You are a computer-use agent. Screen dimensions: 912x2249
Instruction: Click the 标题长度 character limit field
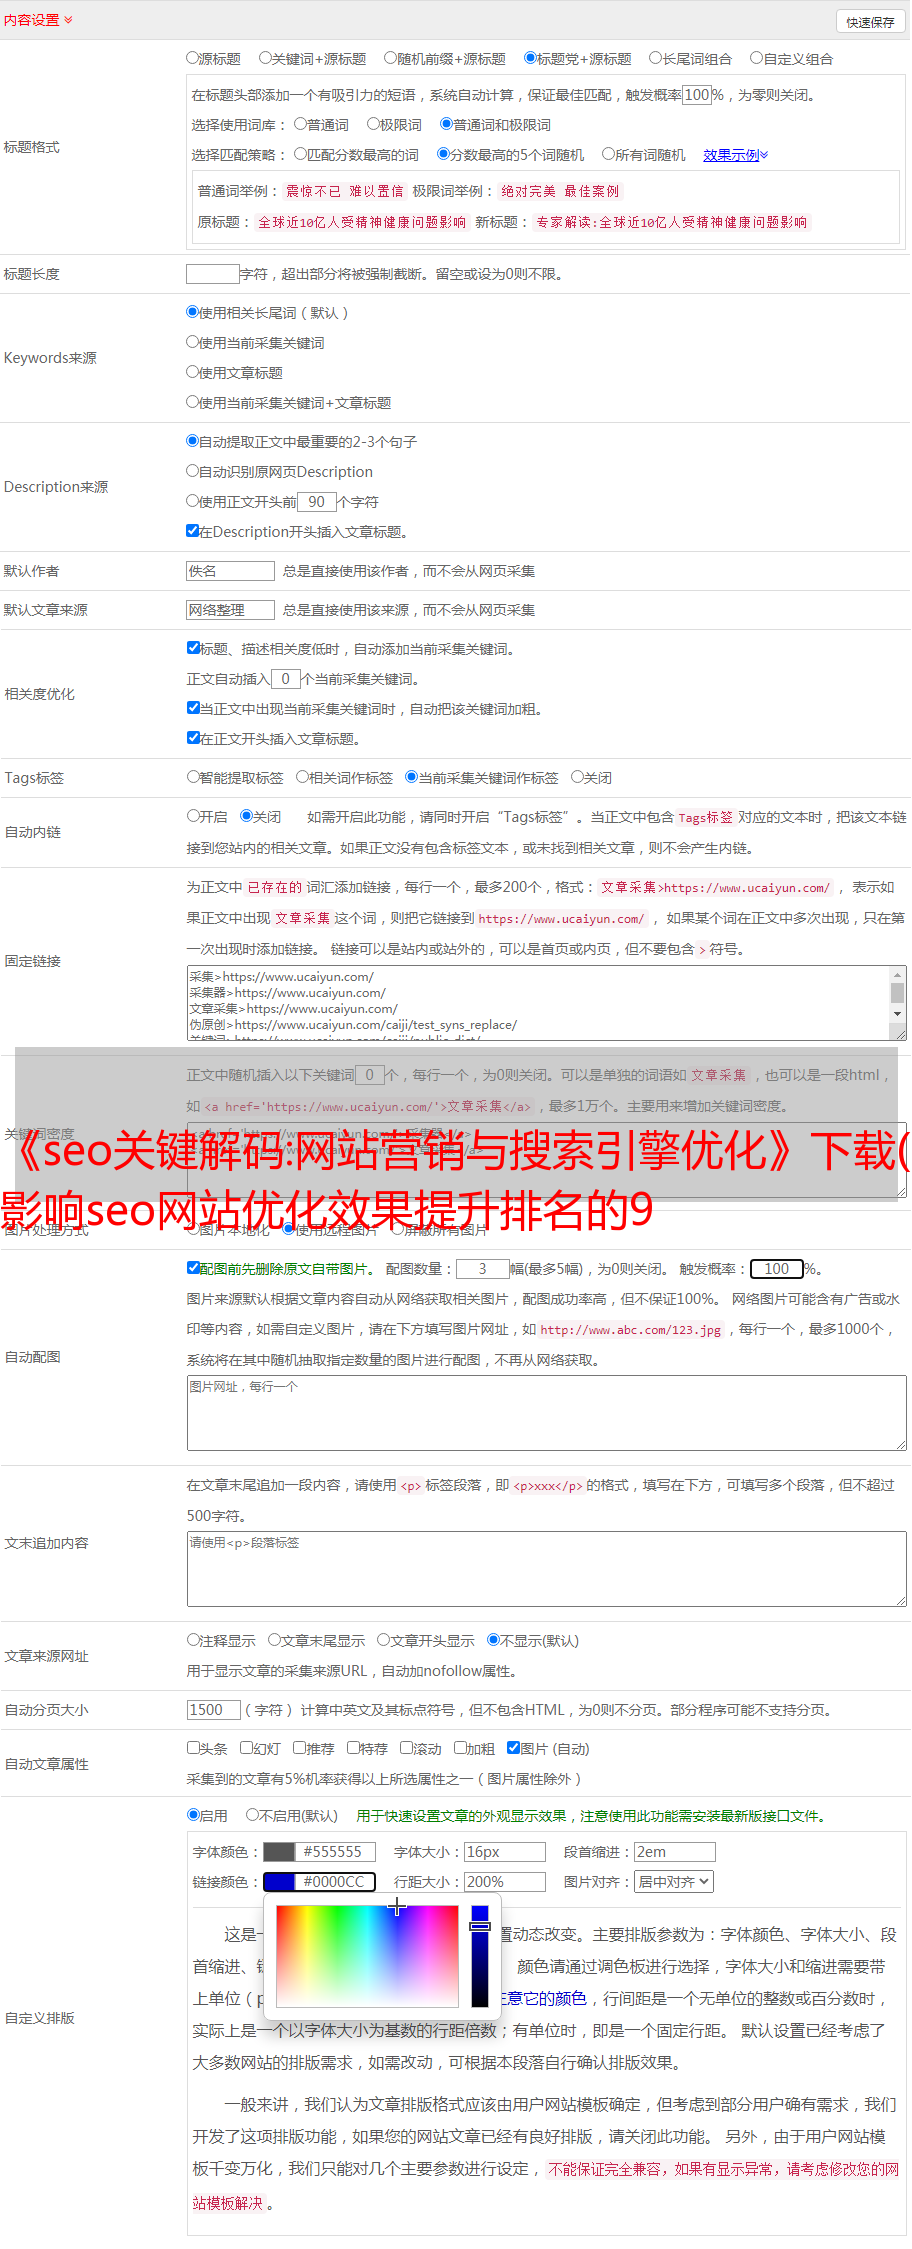pyautogui.click(x=213, y=274)
